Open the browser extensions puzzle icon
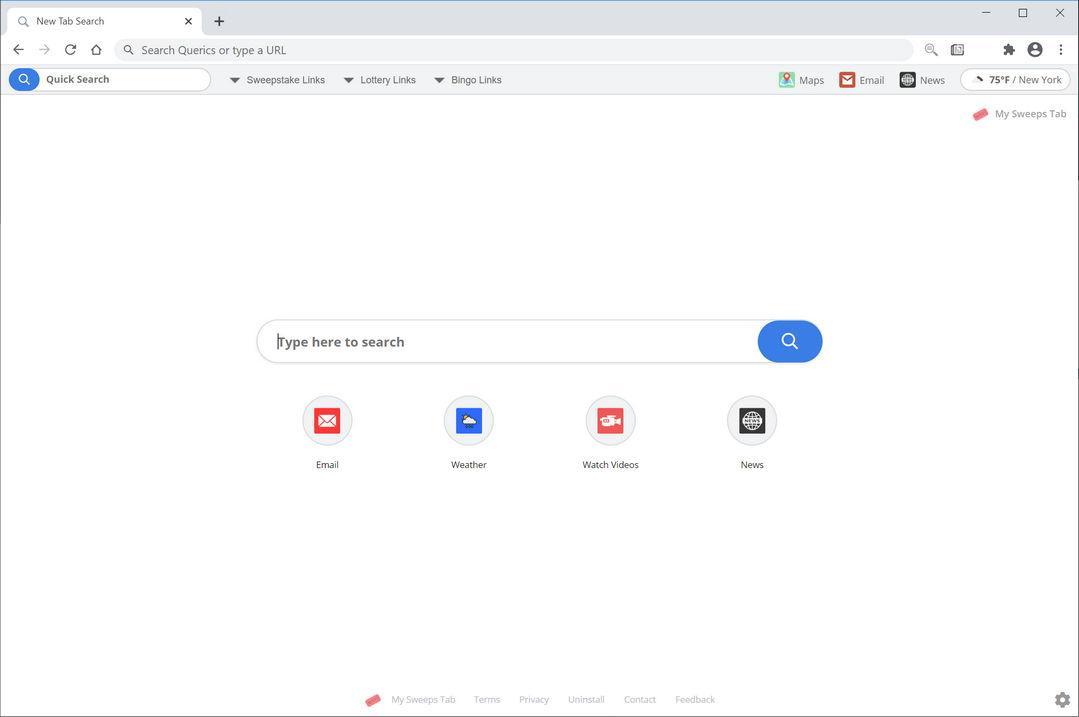Viewport: 1079px width, 717px height. tap(1009, 50)
